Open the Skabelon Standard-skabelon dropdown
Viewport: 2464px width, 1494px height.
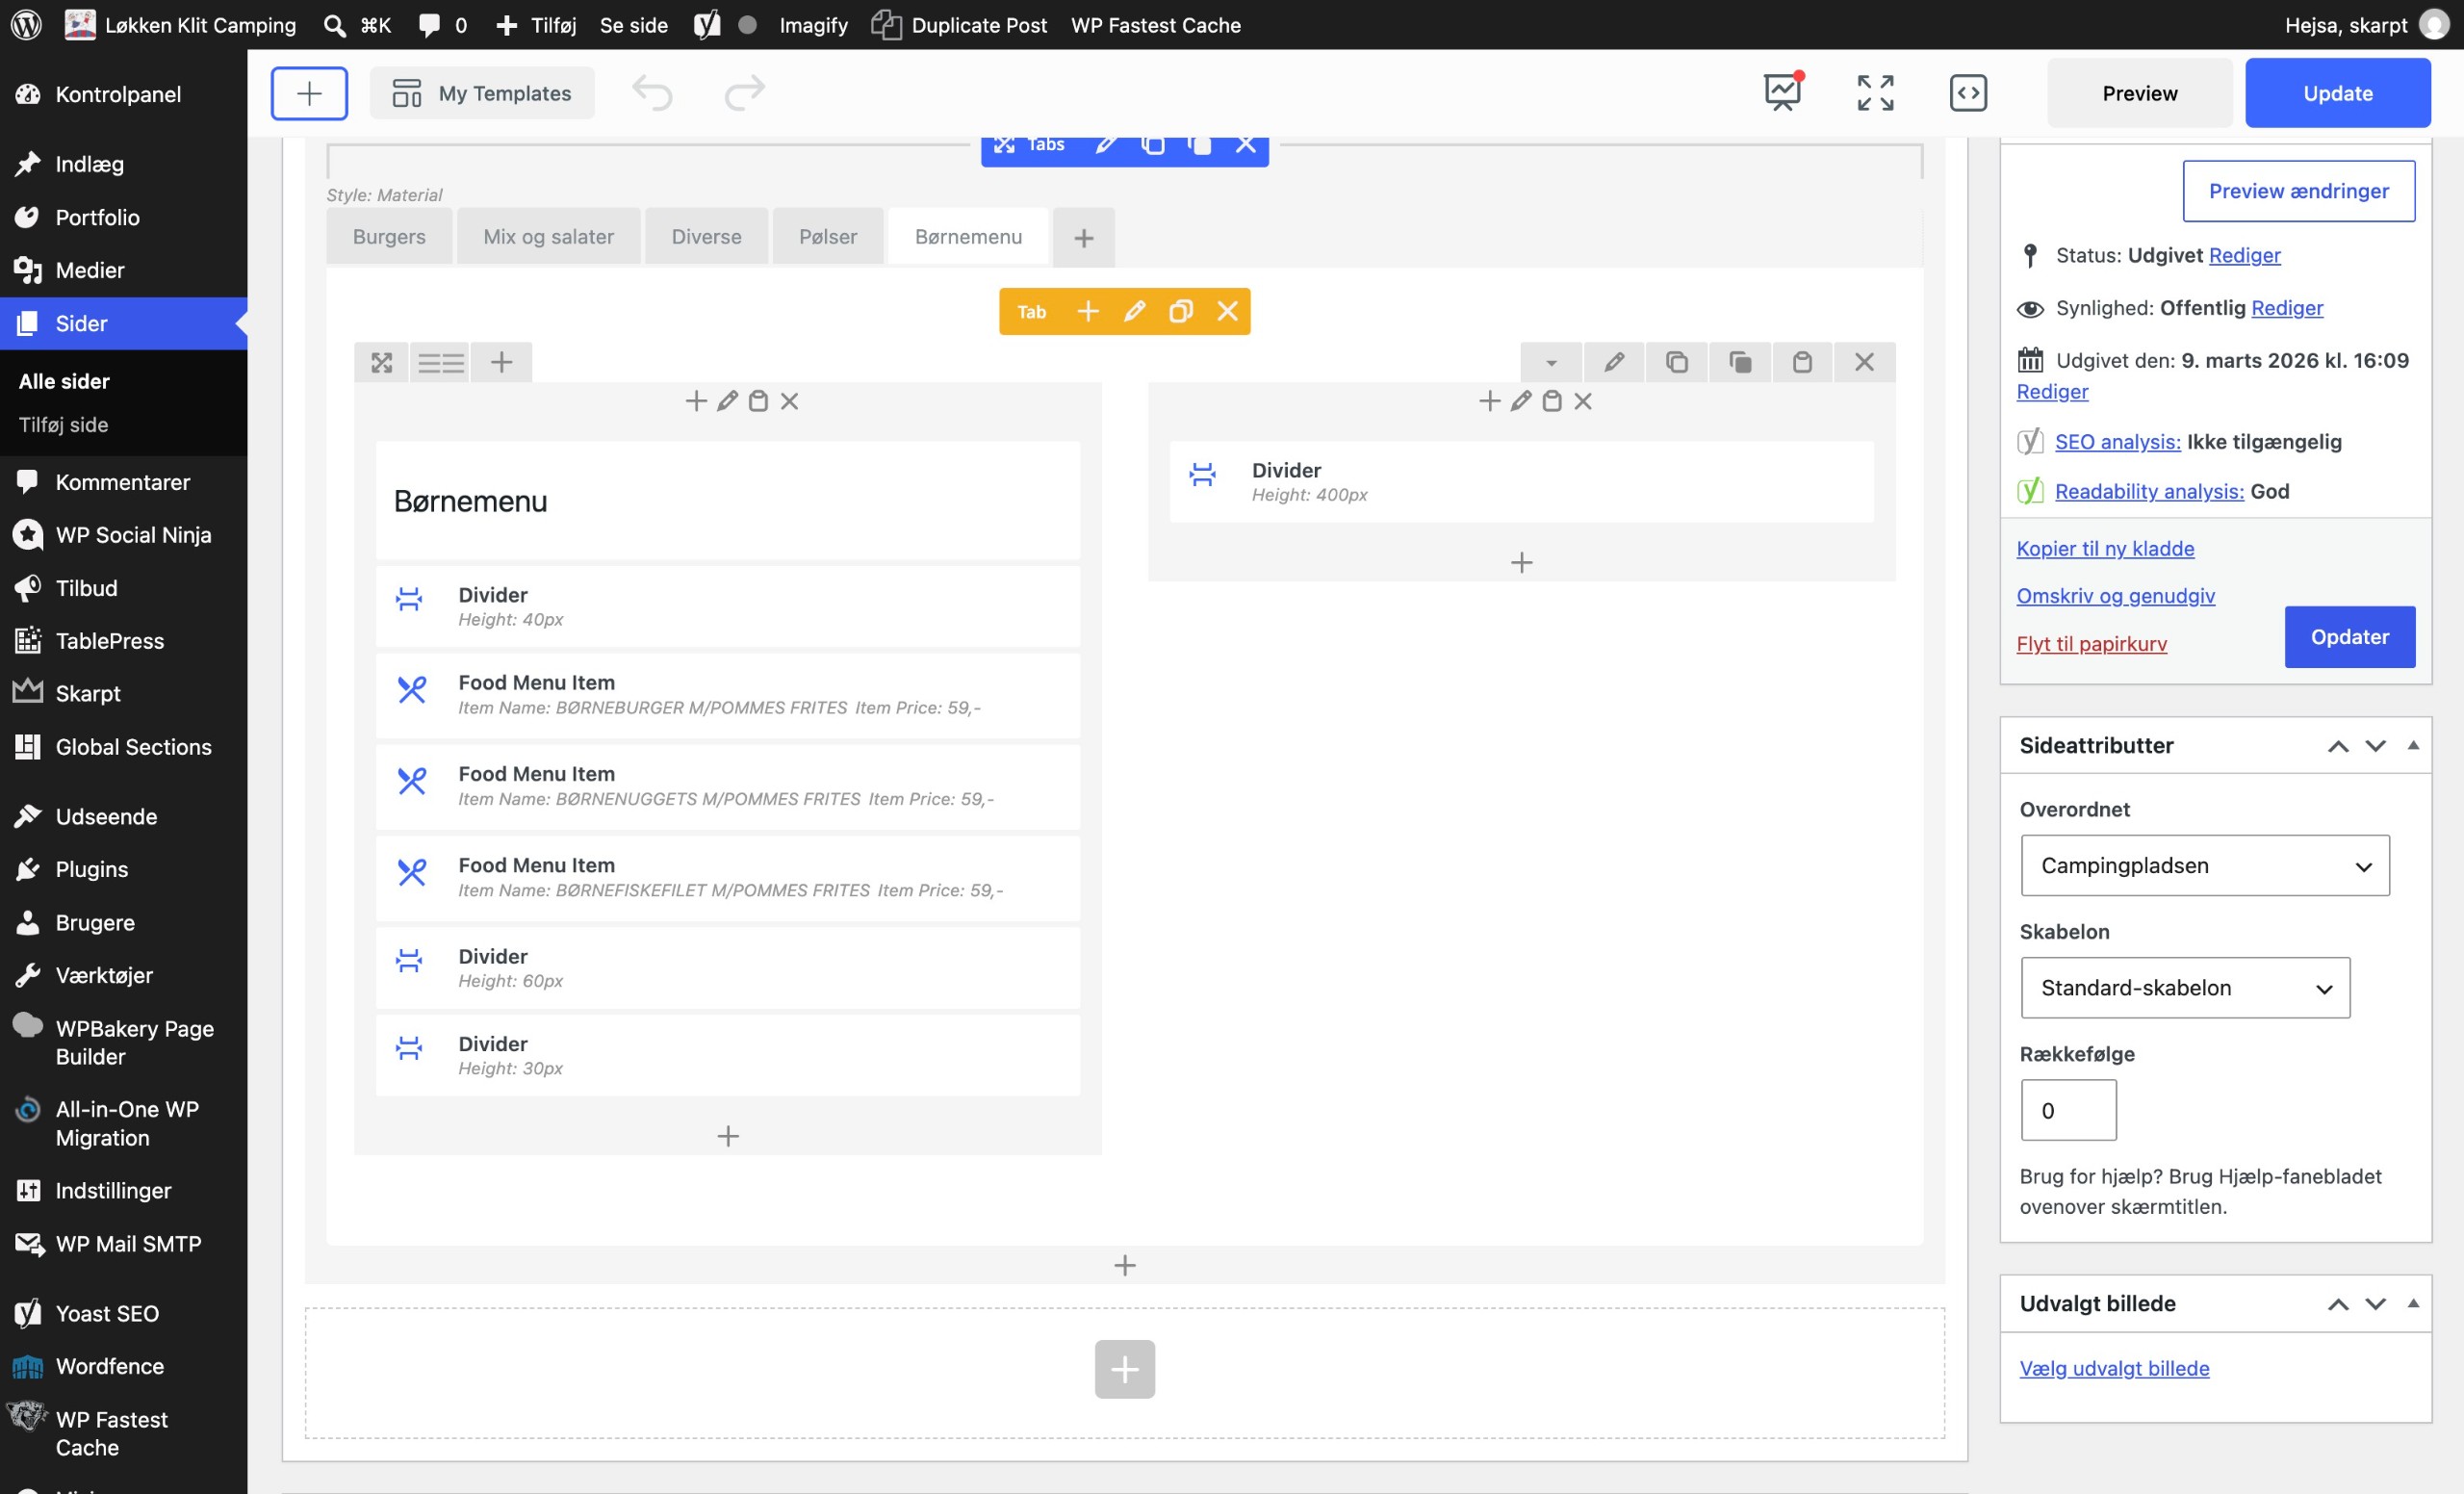point(2185,987)
